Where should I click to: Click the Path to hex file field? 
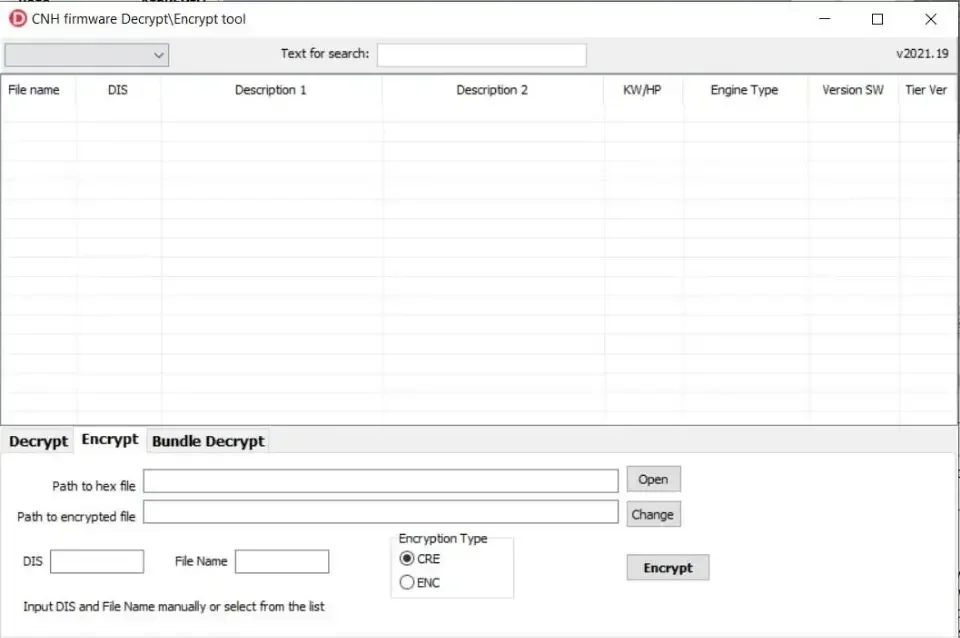381,481
